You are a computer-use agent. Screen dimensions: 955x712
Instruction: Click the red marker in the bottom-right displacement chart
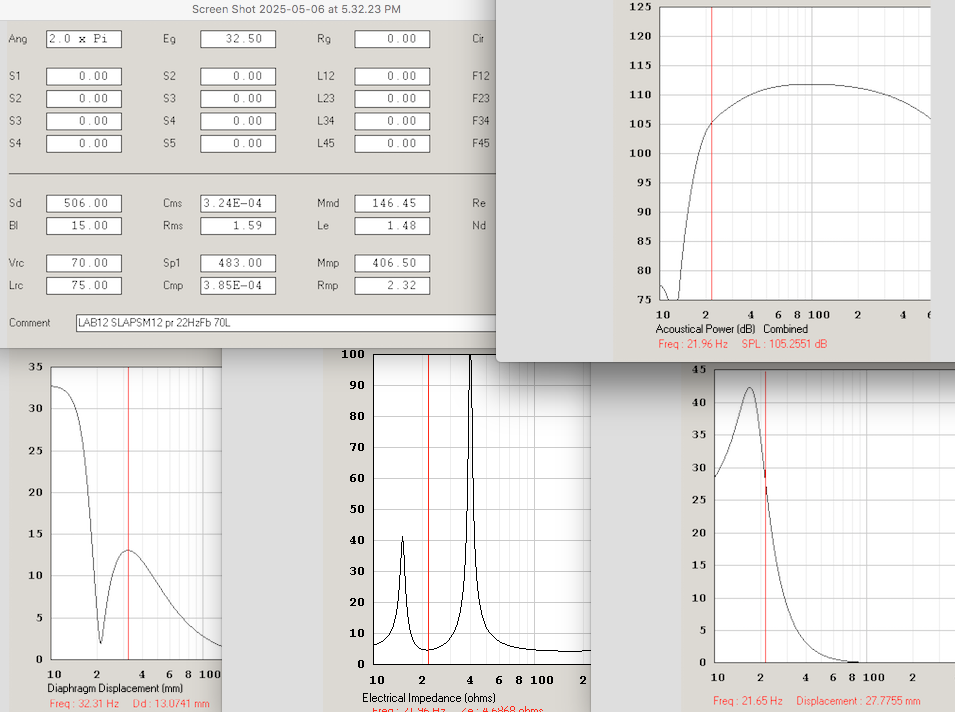[766, 516]
